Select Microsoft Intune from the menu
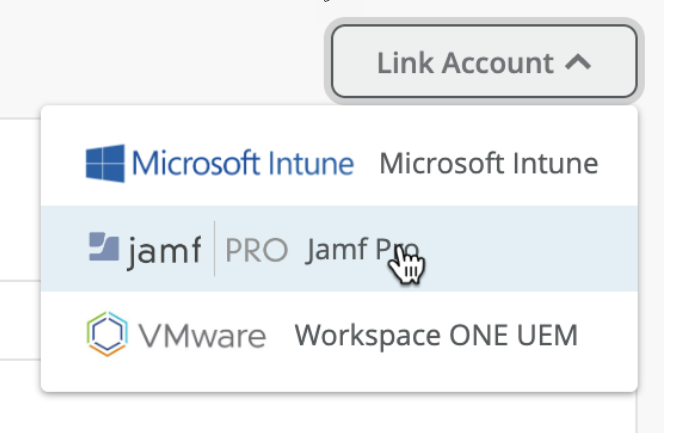The image size is (682, 433). click(x=338, y=163)
